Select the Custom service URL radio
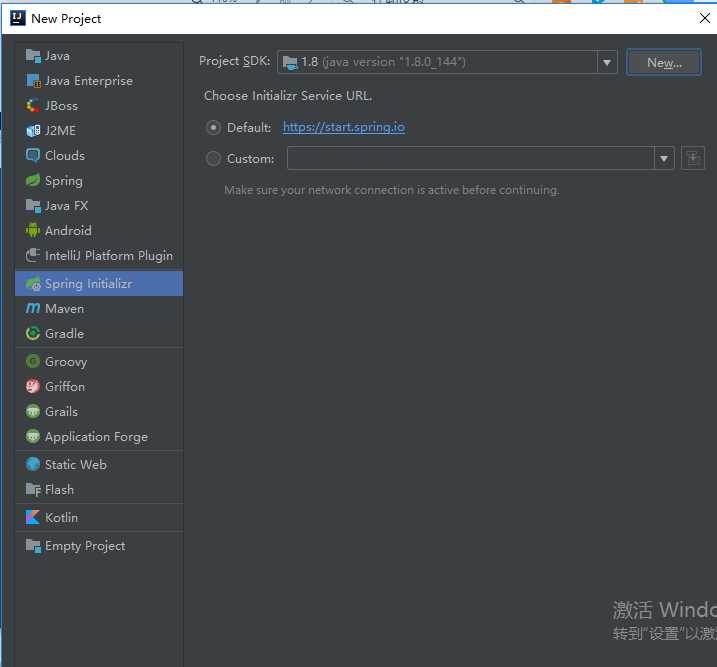 pos(213,159)
